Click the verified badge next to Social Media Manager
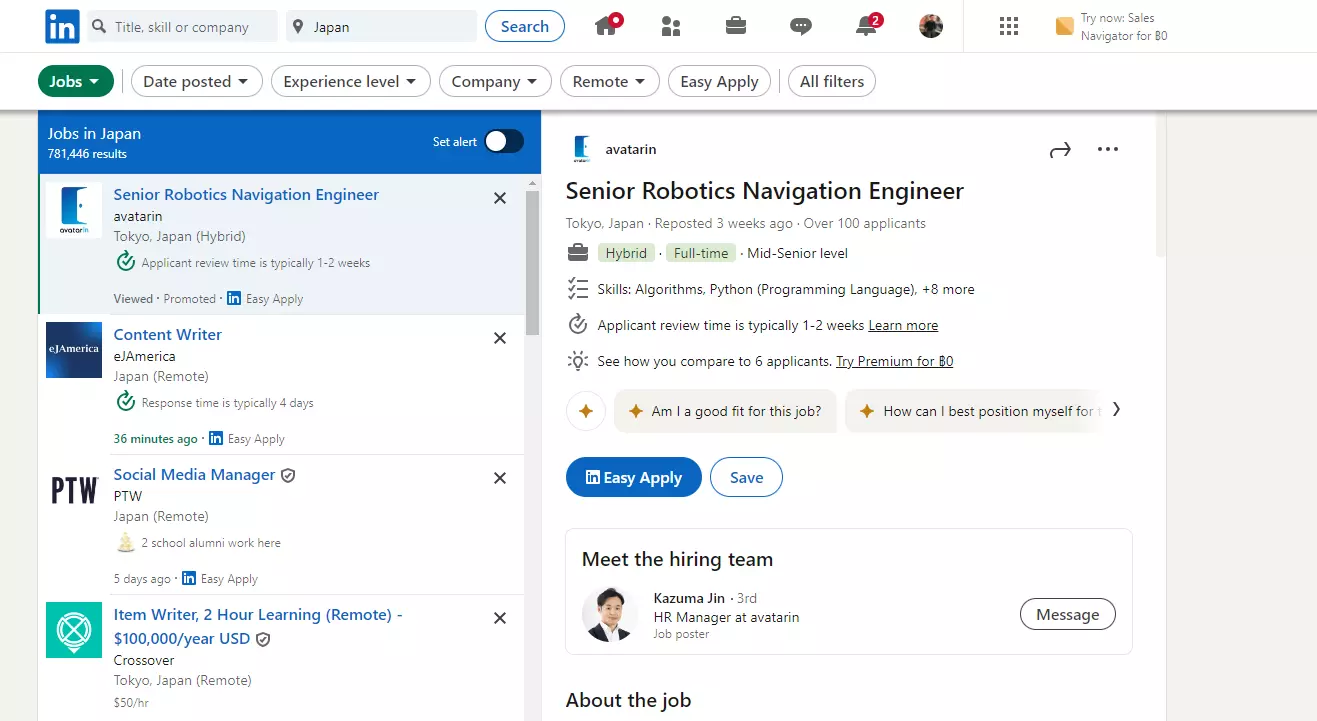Image resolution: width=1317 pixels, height=721 pixels. [x=288, y=476]
